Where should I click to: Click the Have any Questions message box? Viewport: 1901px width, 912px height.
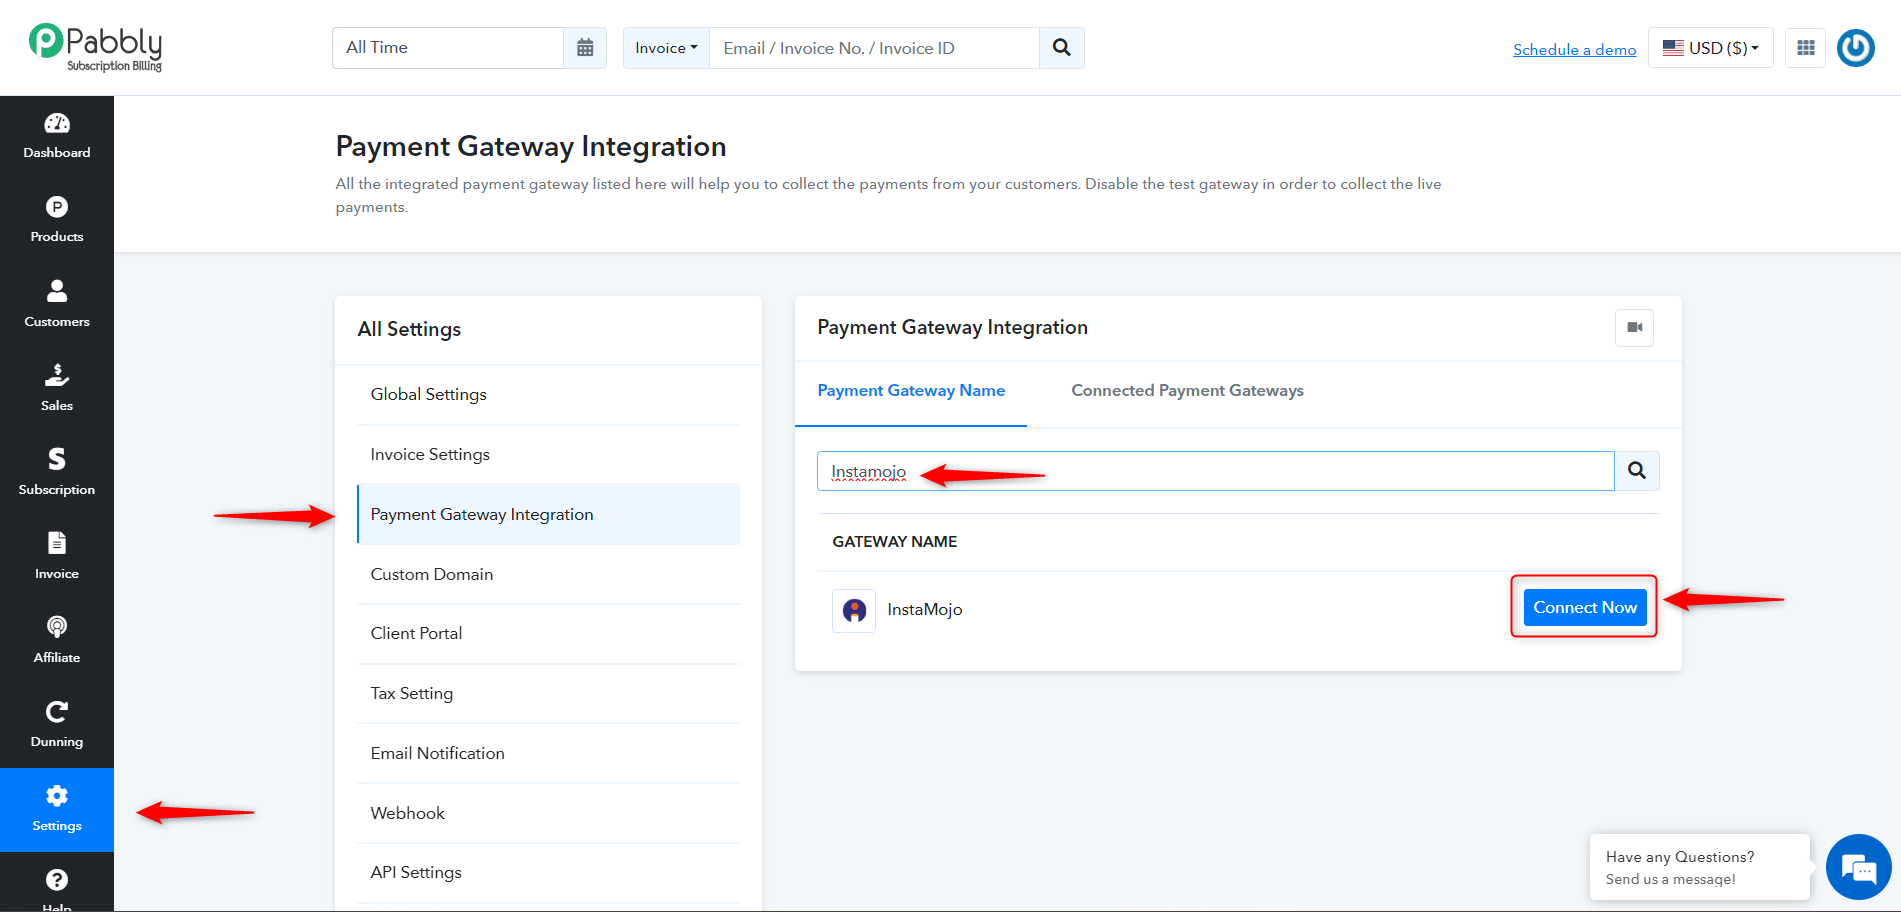click(x=1700, y=867)
